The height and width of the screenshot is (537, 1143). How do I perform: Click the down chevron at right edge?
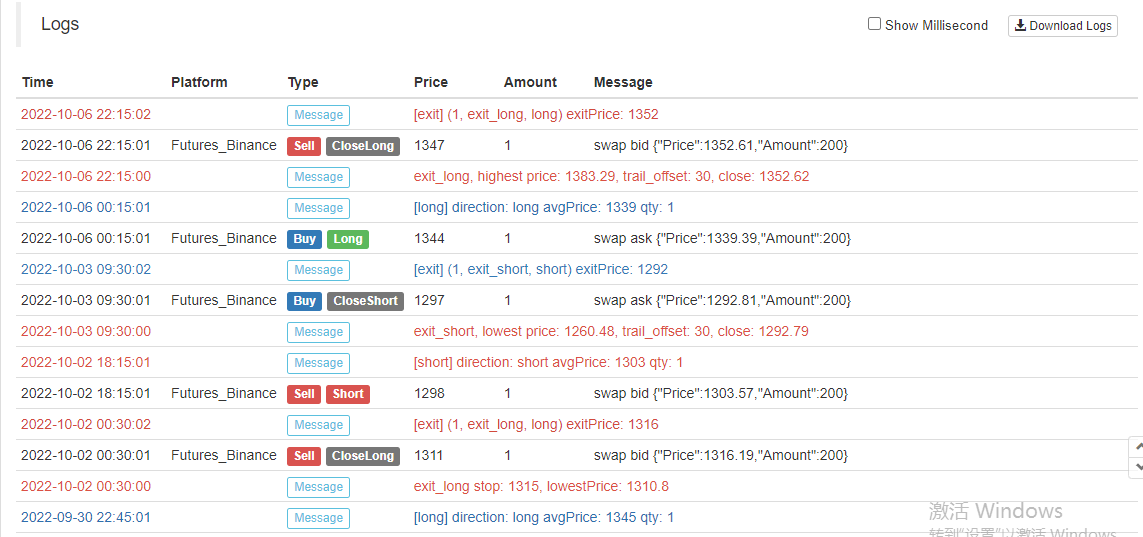1136,467
